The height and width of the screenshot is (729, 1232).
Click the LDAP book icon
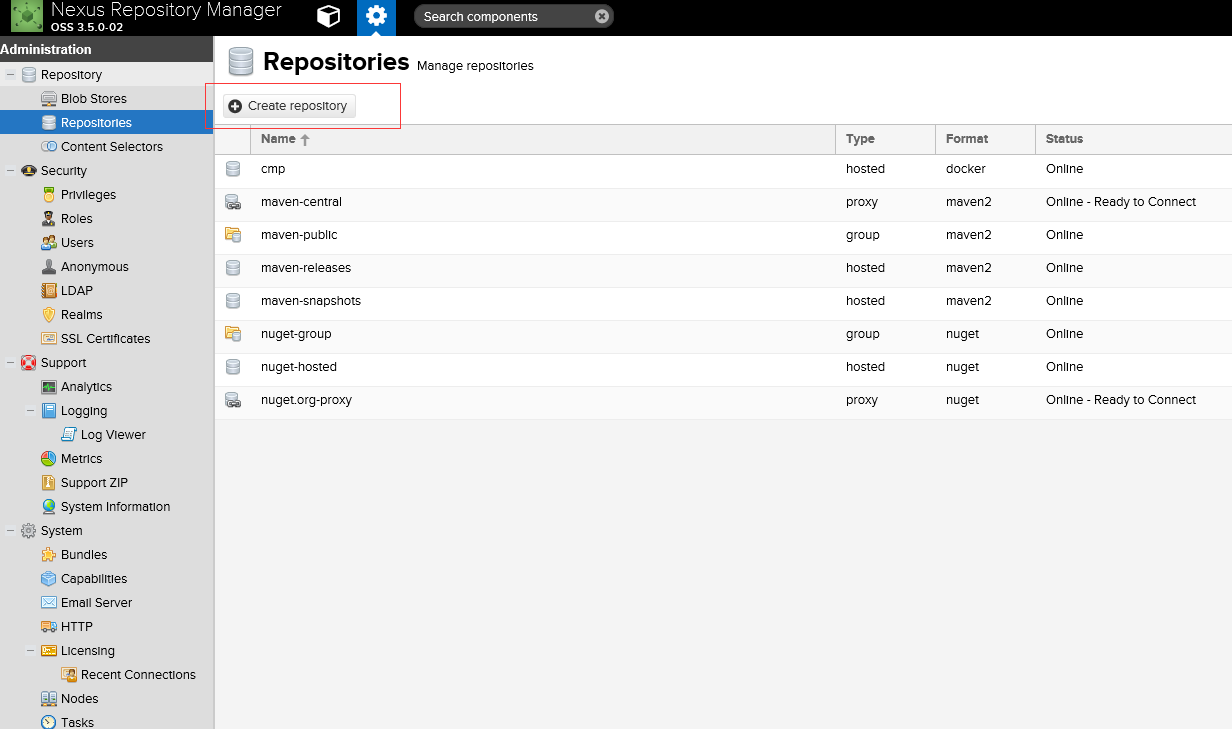click(x=49, y=291)
